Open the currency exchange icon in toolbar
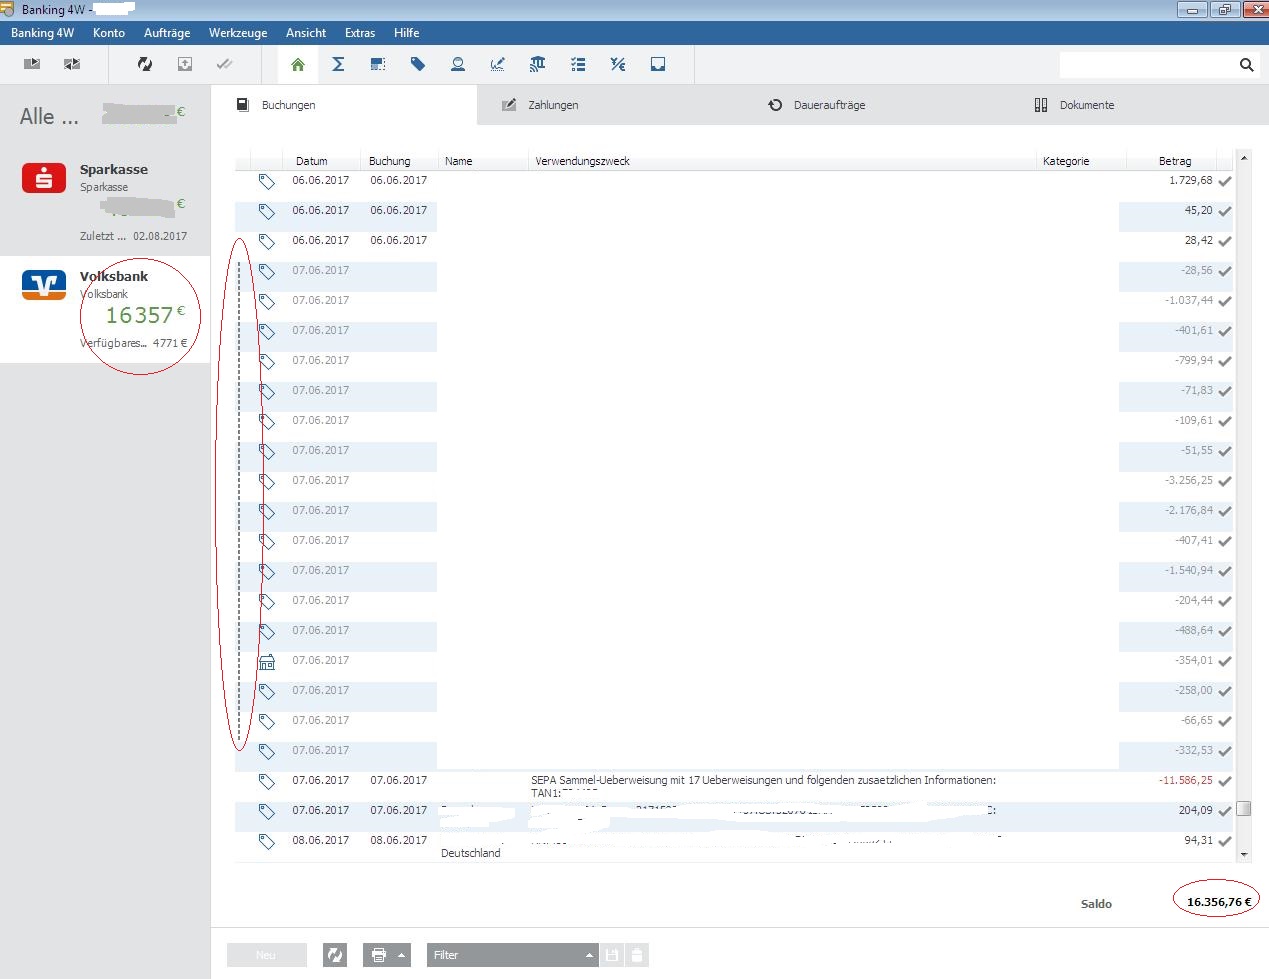 click(618, 65)
